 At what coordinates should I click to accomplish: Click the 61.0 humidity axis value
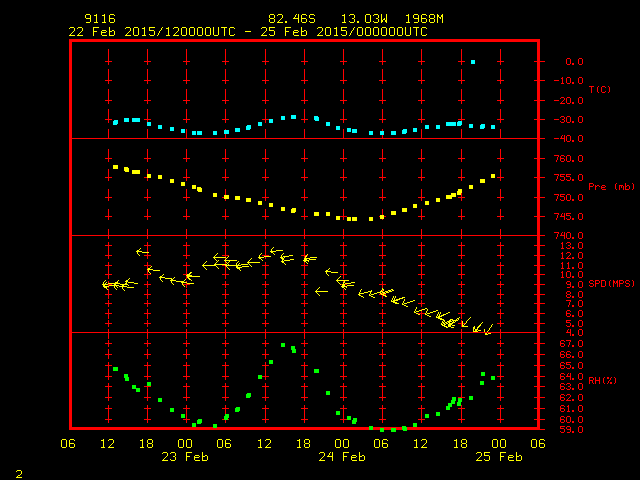pyautogui.click(x=571, y=409)
